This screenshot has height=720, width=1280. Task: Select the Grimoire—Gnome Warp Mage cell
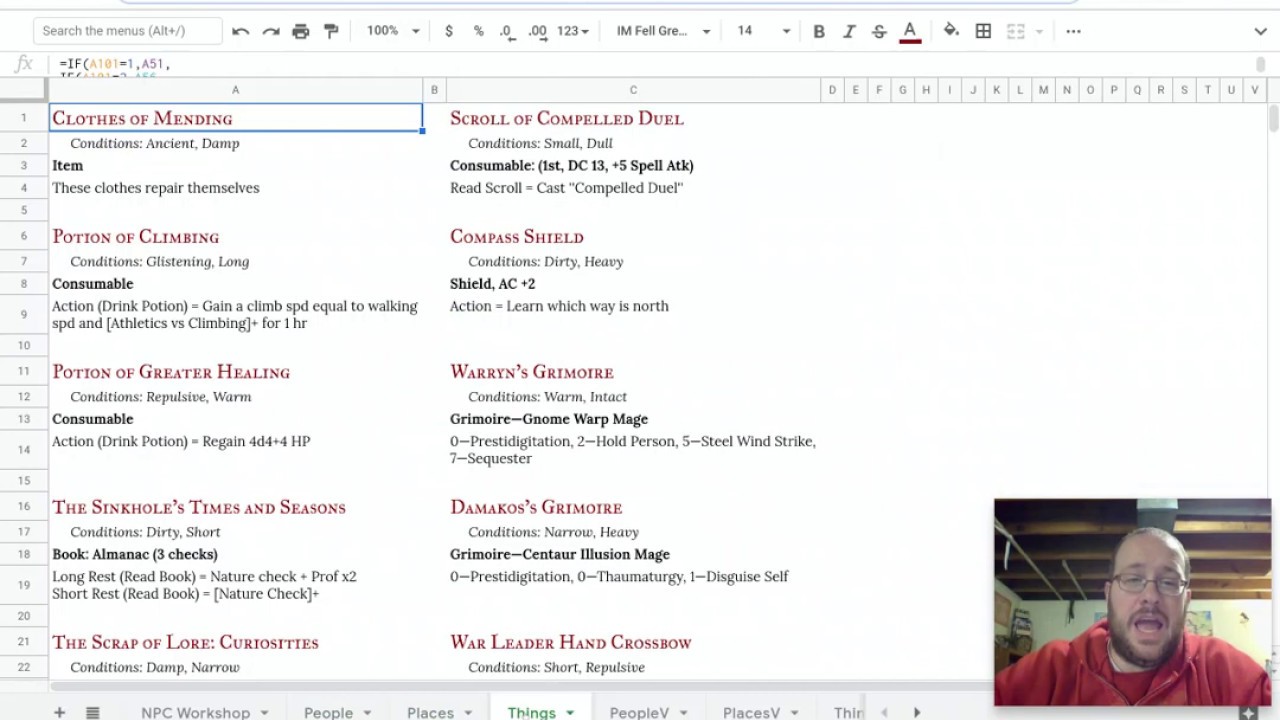tap(633, 419)
